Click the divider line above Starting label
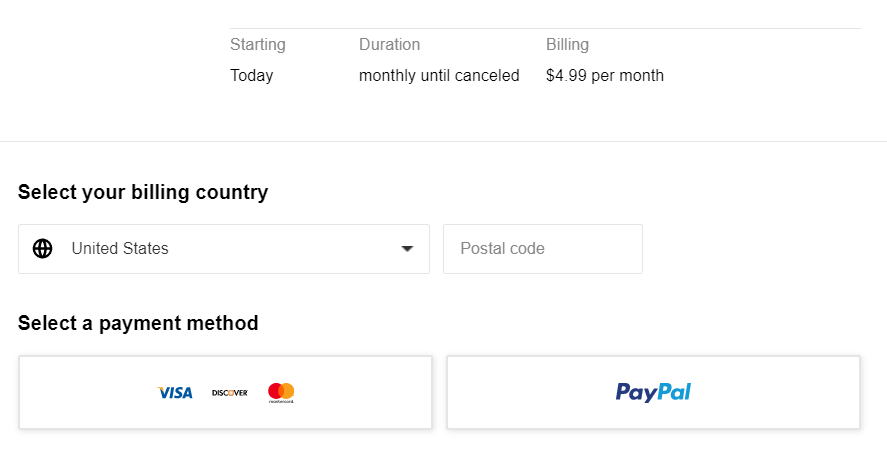Screen dimensions: 887x459 (545, 28)
